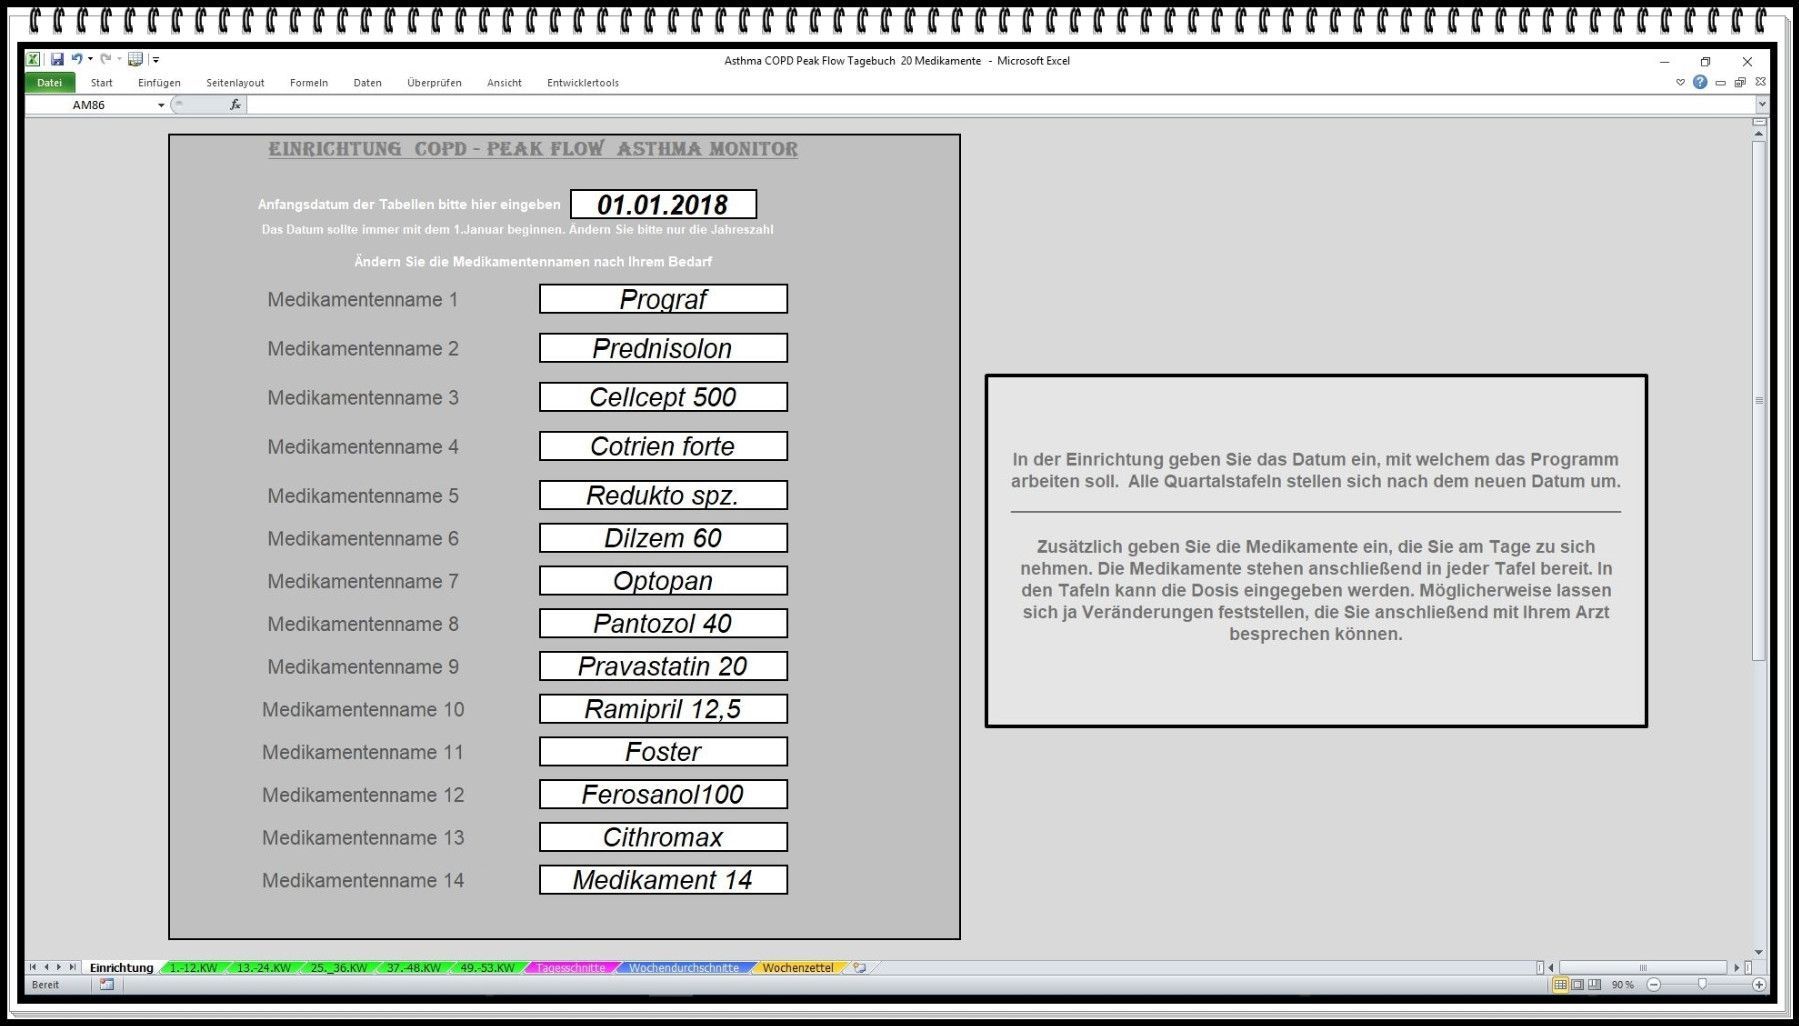This screenshot has width=1799, height=1026.
Task: Click the zoom out minus button
Action: (1653, 985)
